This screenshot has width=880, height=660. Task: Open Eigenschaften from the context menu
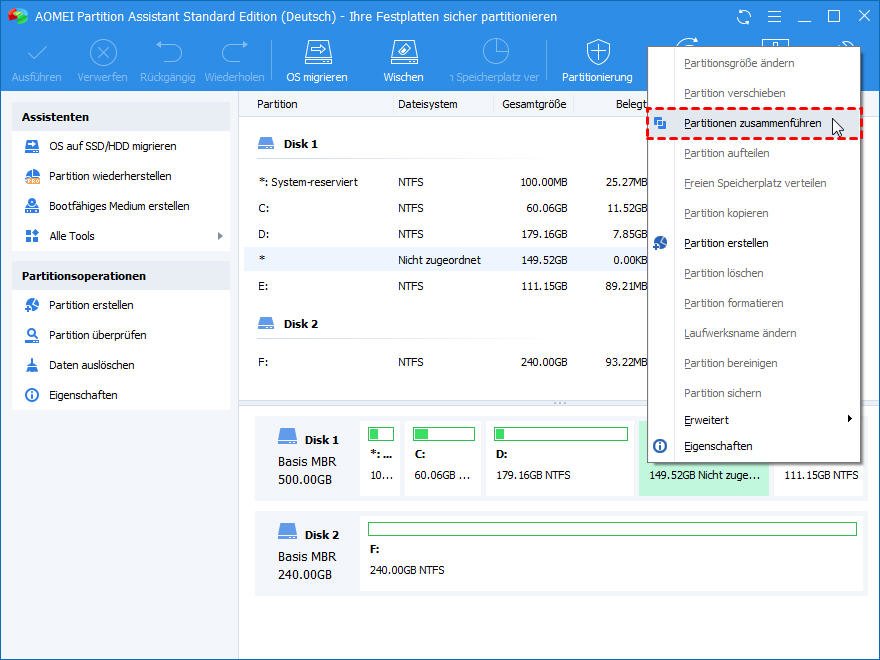click(x=717, y=446)
